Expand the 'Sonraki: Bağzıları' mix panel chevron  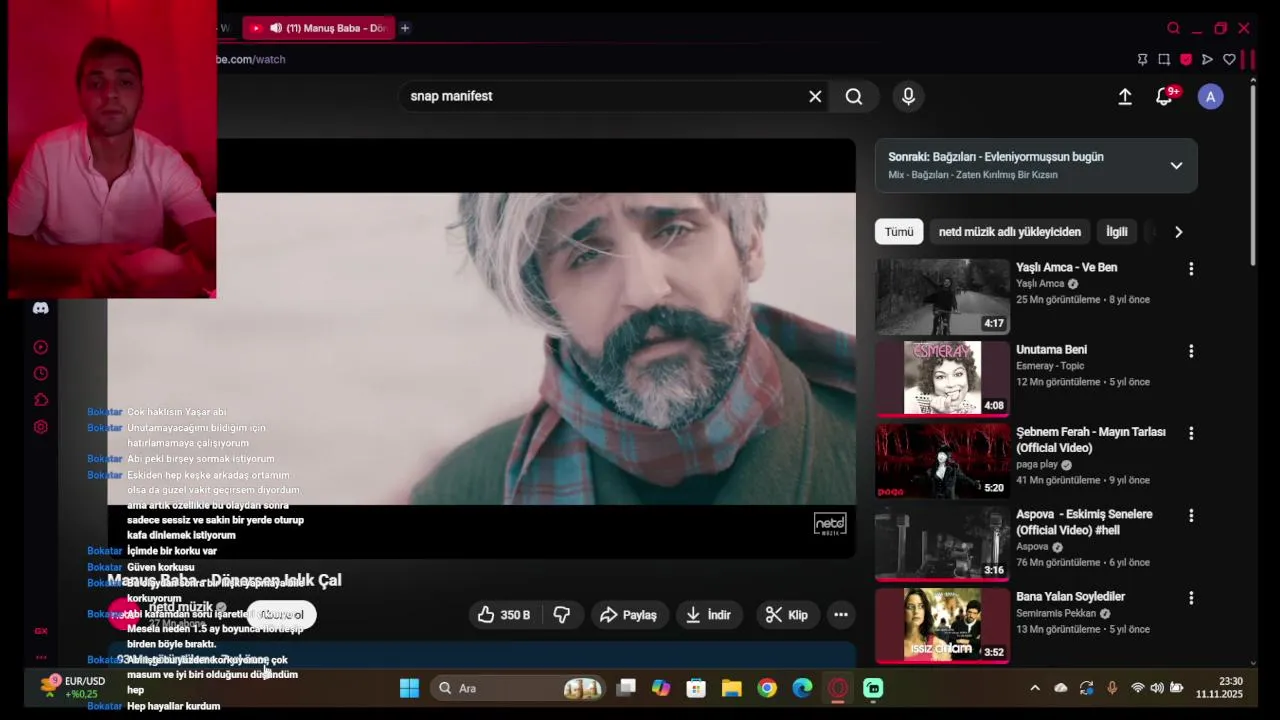click(1176, 165)
